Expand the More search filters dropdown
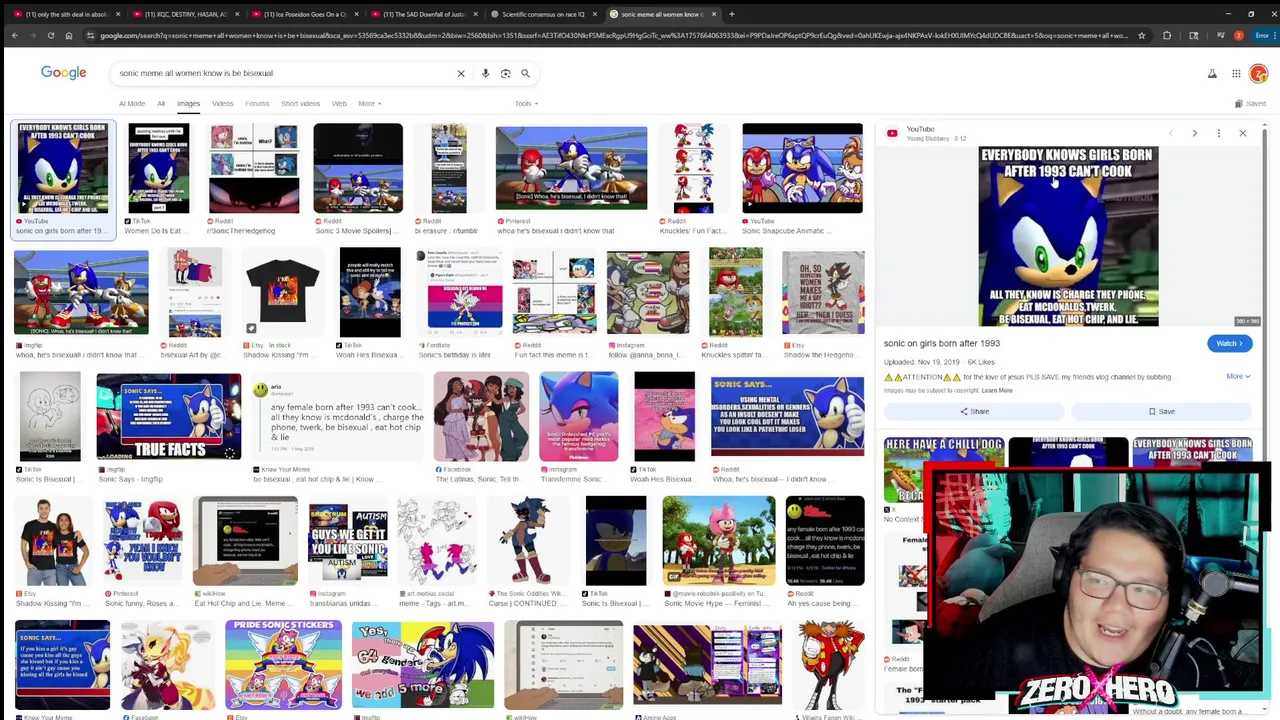This screenshot has width=1280, height=720. click(370, 103)
